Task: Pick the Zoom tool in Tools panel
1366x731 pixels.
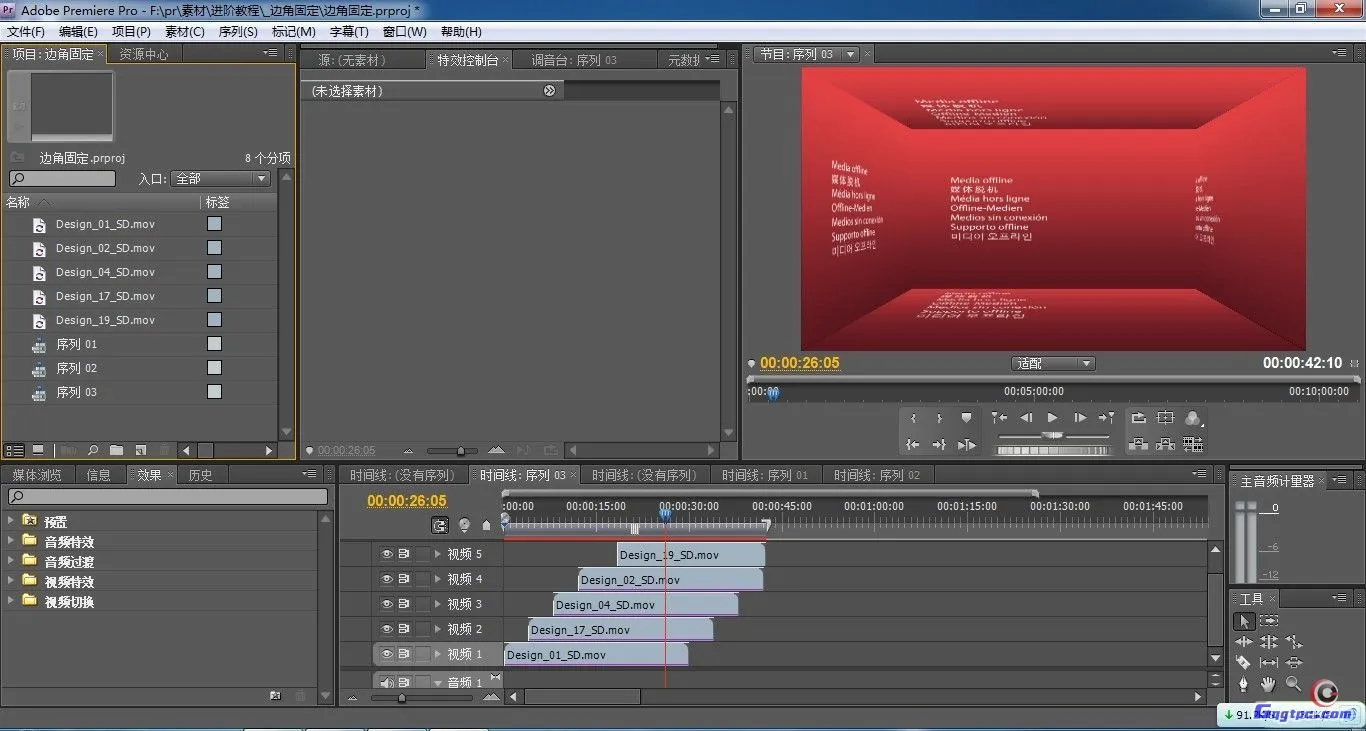Action: tap(1293, 685)
